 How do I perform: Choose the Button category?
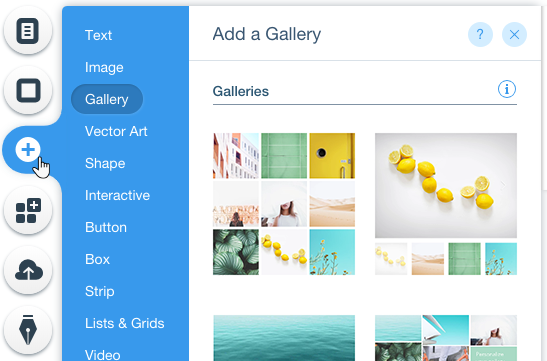106,227
